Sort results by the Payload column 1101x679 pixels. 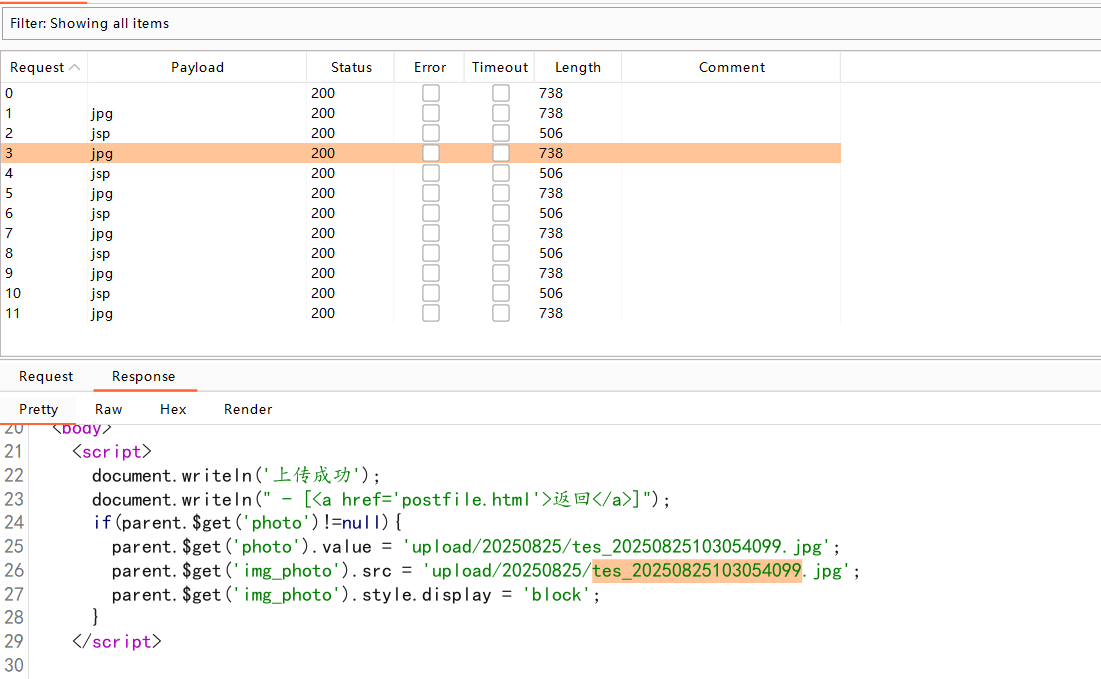pos(197,68)
